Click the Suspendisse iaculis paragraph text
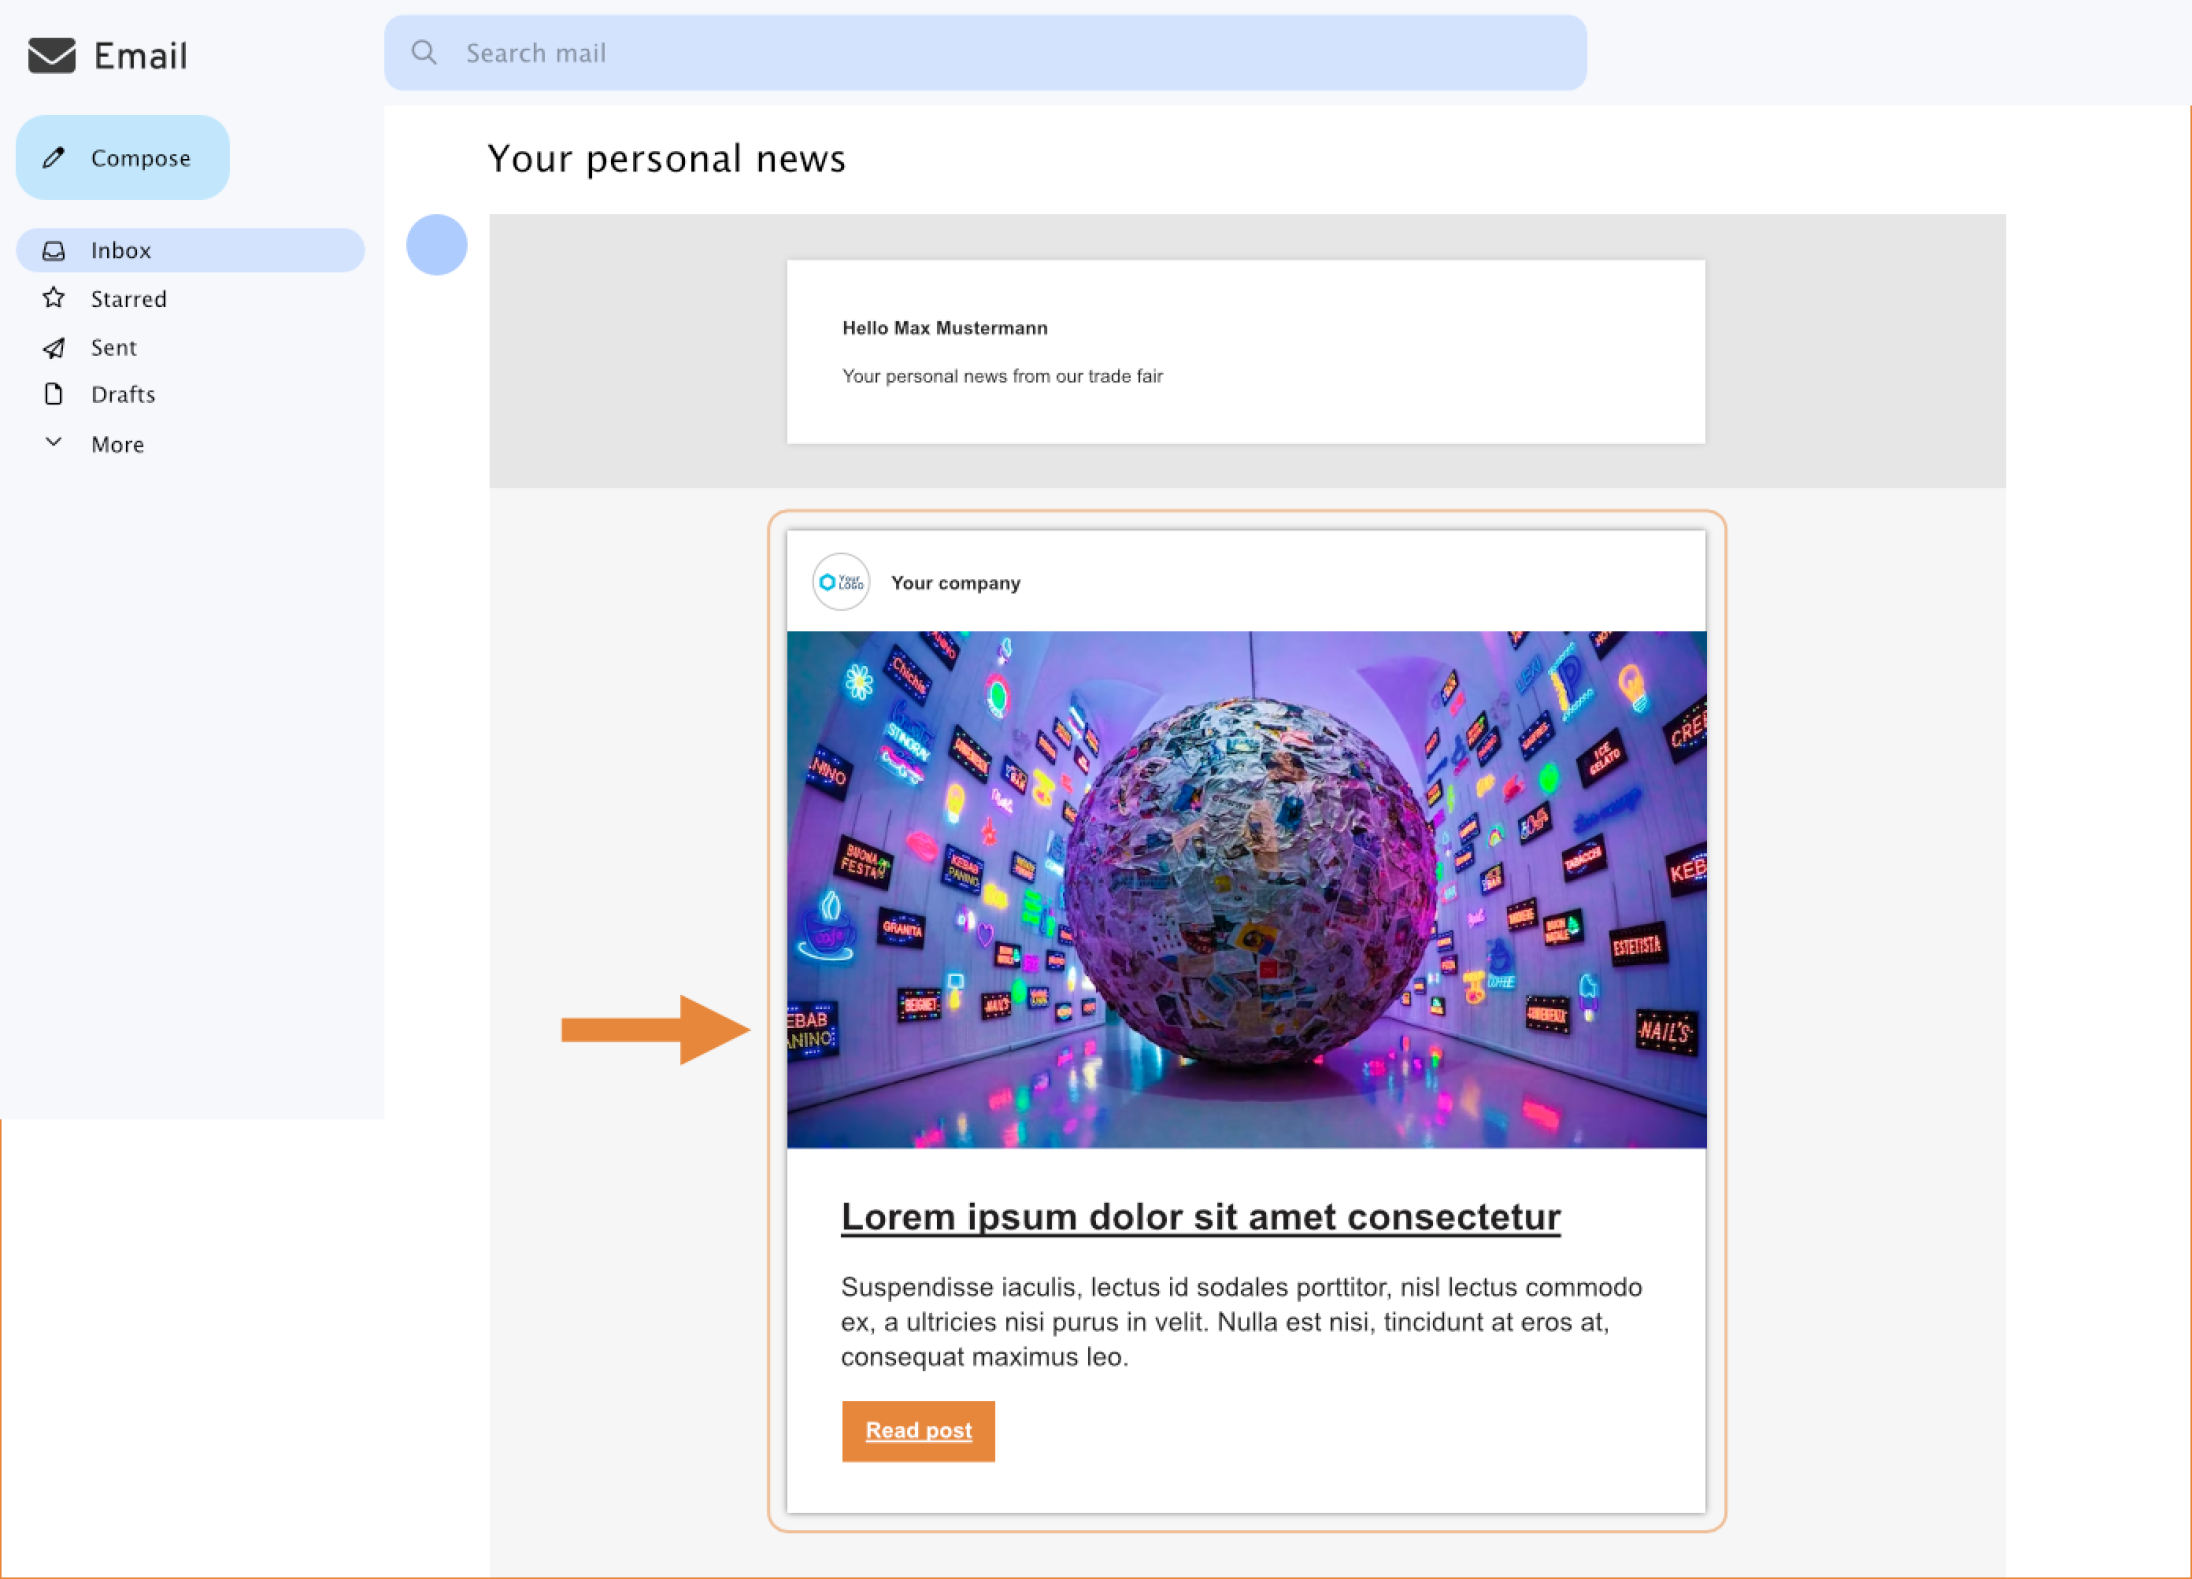Image resolution: width=2192 pixels, height=1579 pixels. (1241, 1322)
